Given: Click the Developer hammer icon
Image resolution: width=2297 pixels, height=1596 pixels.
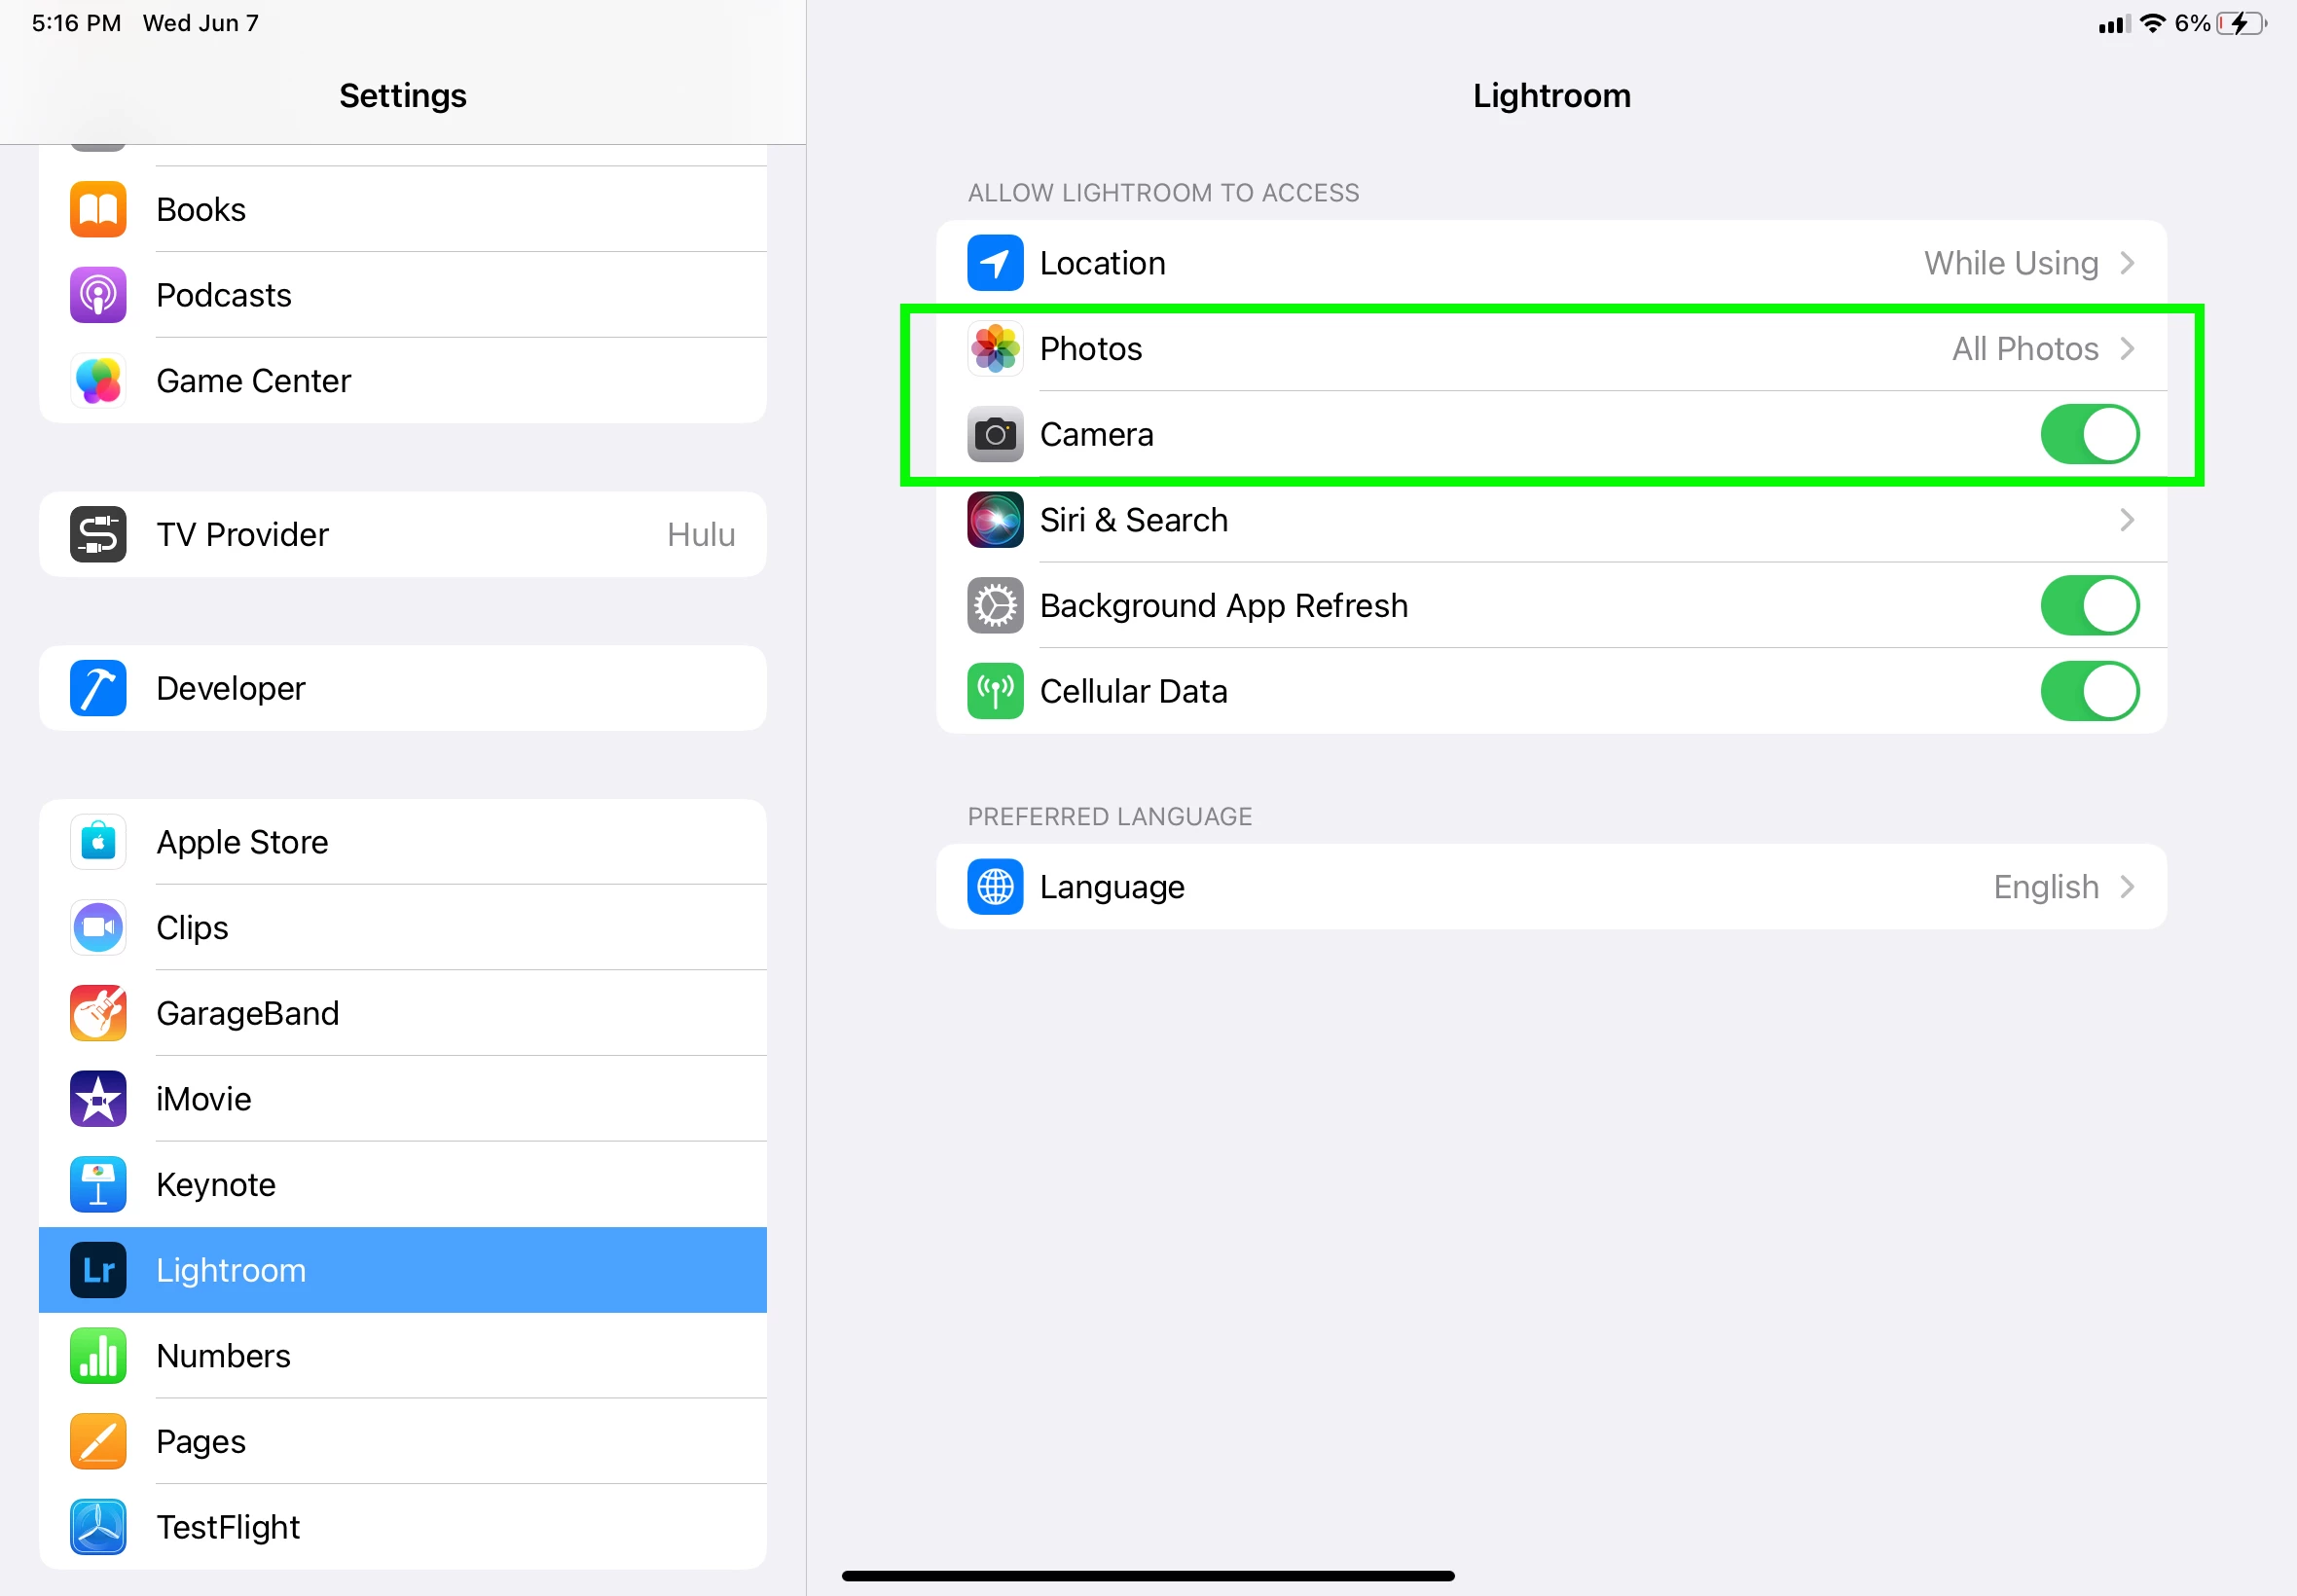Looking at the screenshot, I should [98, 688].
